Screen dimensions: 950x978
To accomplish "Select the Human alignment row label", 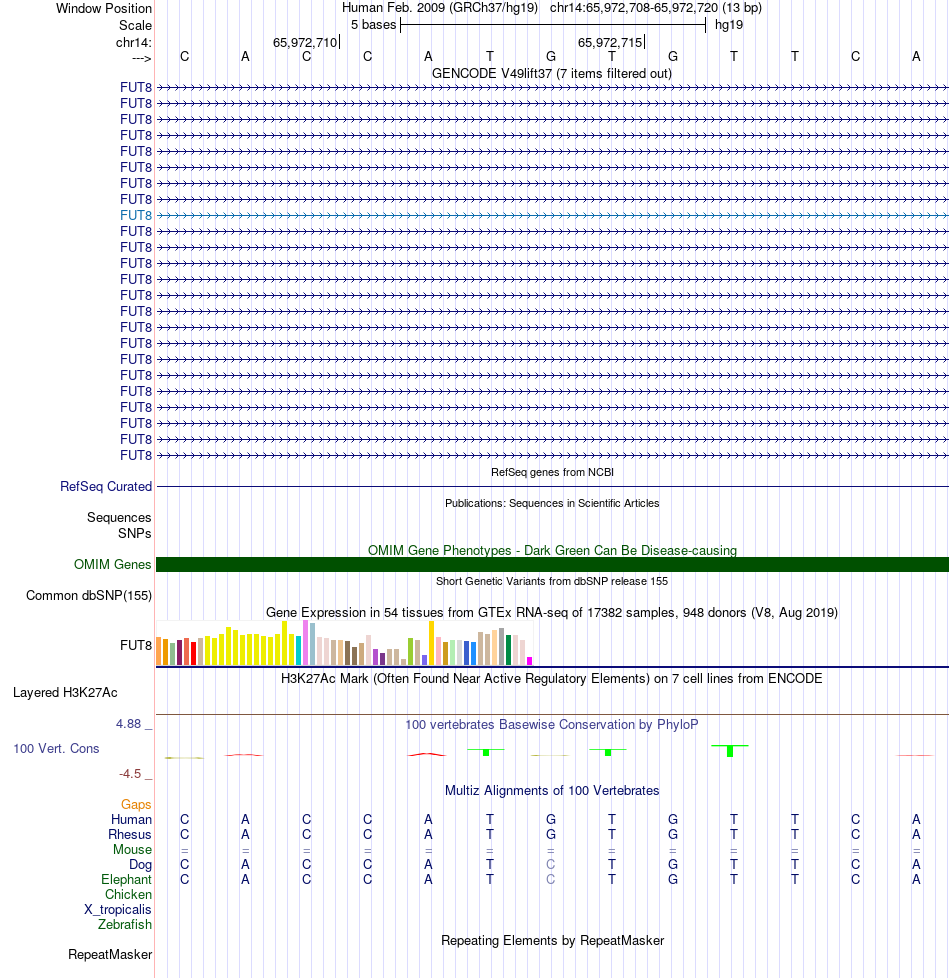I will [131, 820].
